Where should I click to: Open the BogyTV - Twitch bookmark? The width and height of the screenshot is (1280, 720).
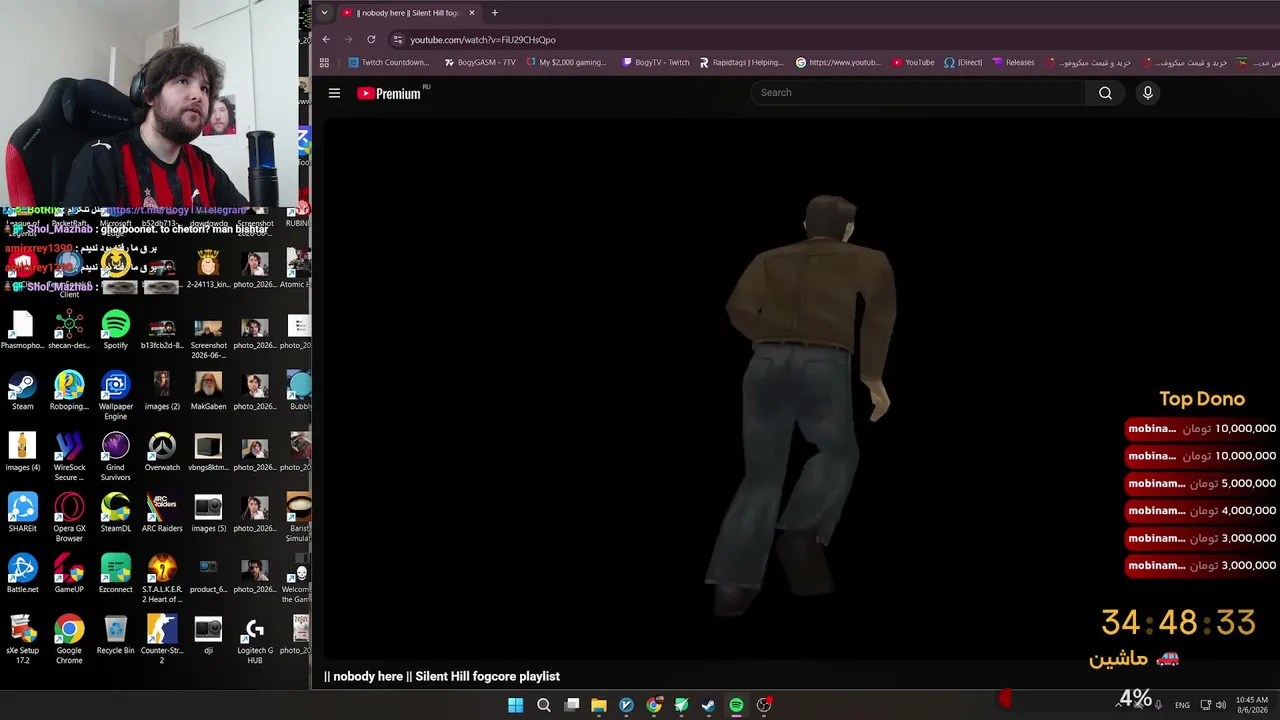[656, 62]
